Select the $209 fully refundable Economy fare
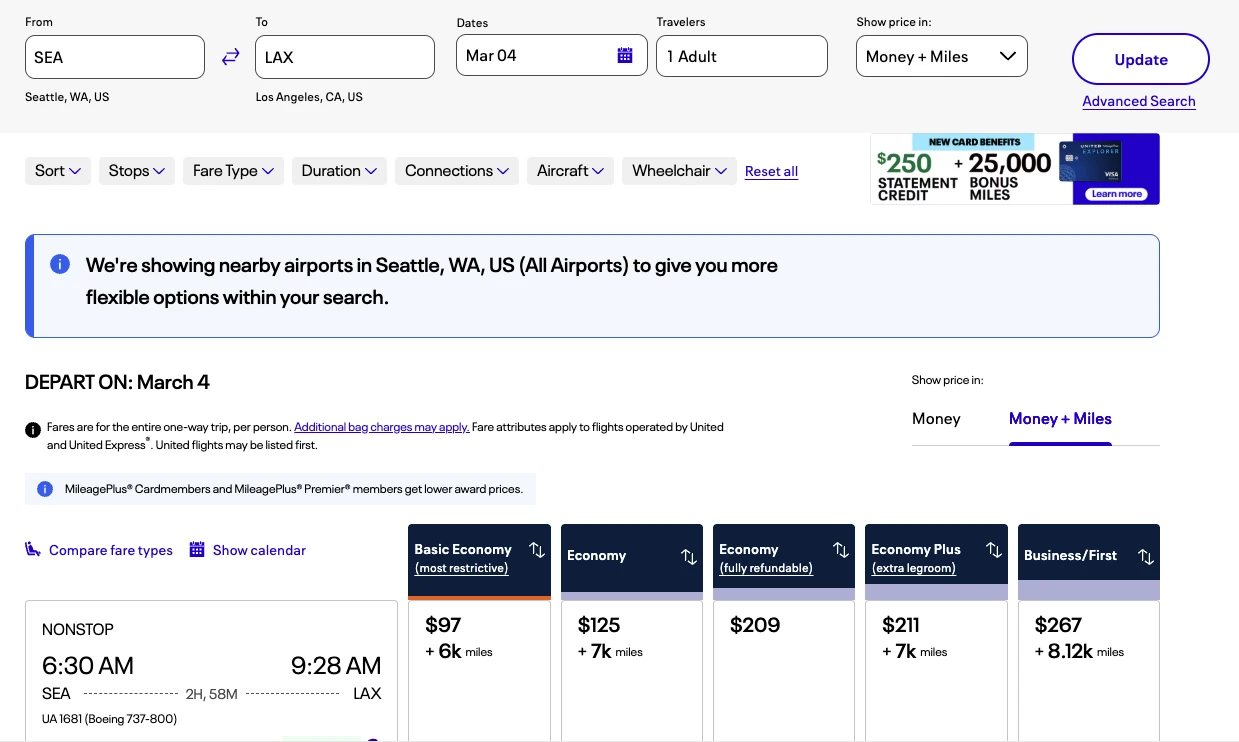 (784, 671)
